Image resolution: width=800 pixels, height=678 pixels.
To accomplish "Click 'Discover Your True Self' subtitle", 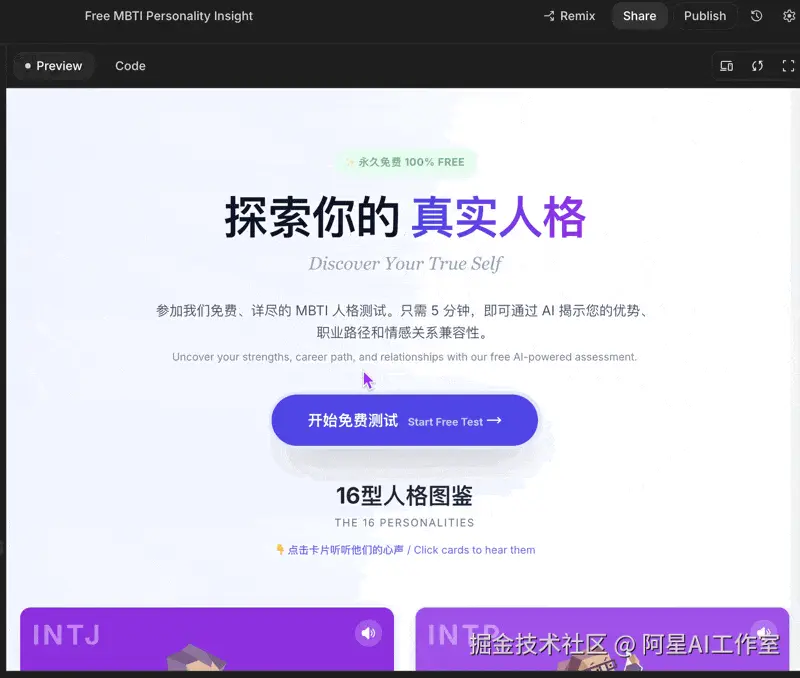I will [406, 264].
